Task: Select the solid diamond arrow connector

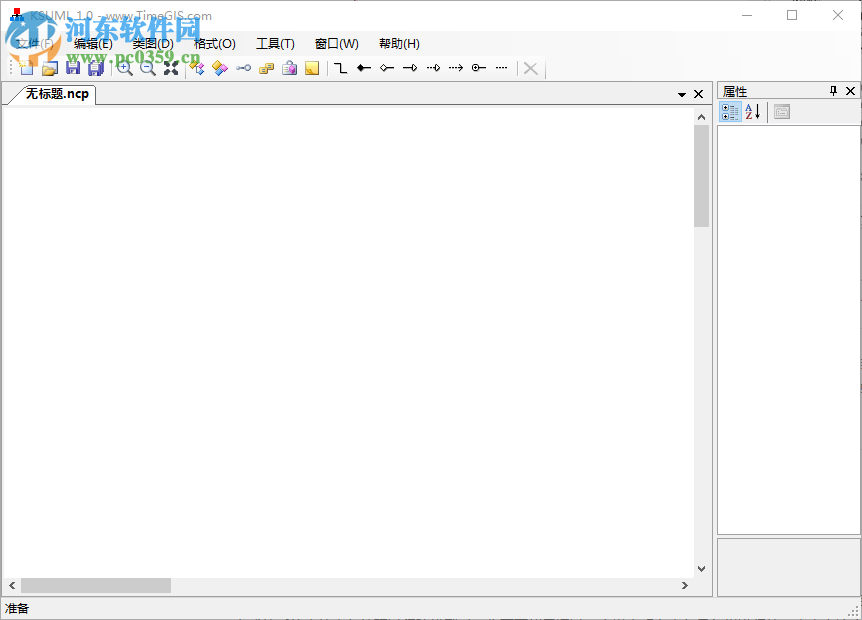Action: [364, 68]
